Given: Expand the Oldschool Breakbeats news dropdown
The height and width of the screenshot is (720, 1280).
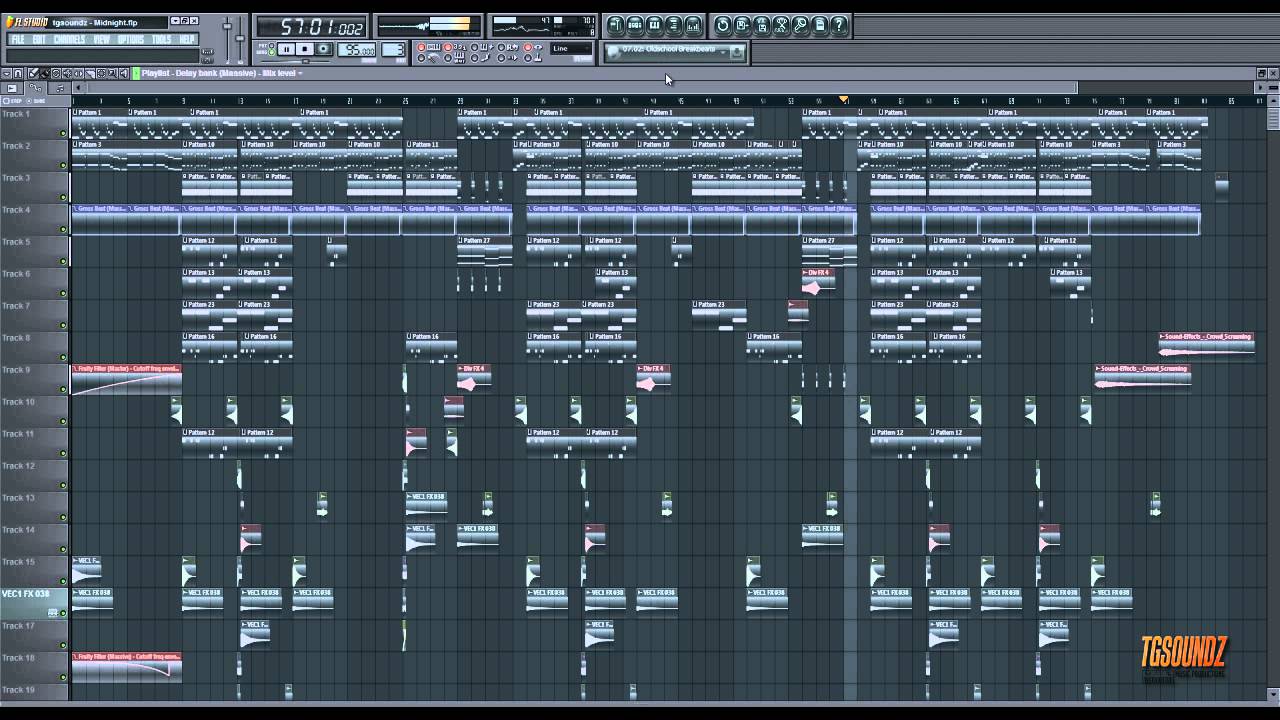Looking at the screenshot, I should 722,52.
